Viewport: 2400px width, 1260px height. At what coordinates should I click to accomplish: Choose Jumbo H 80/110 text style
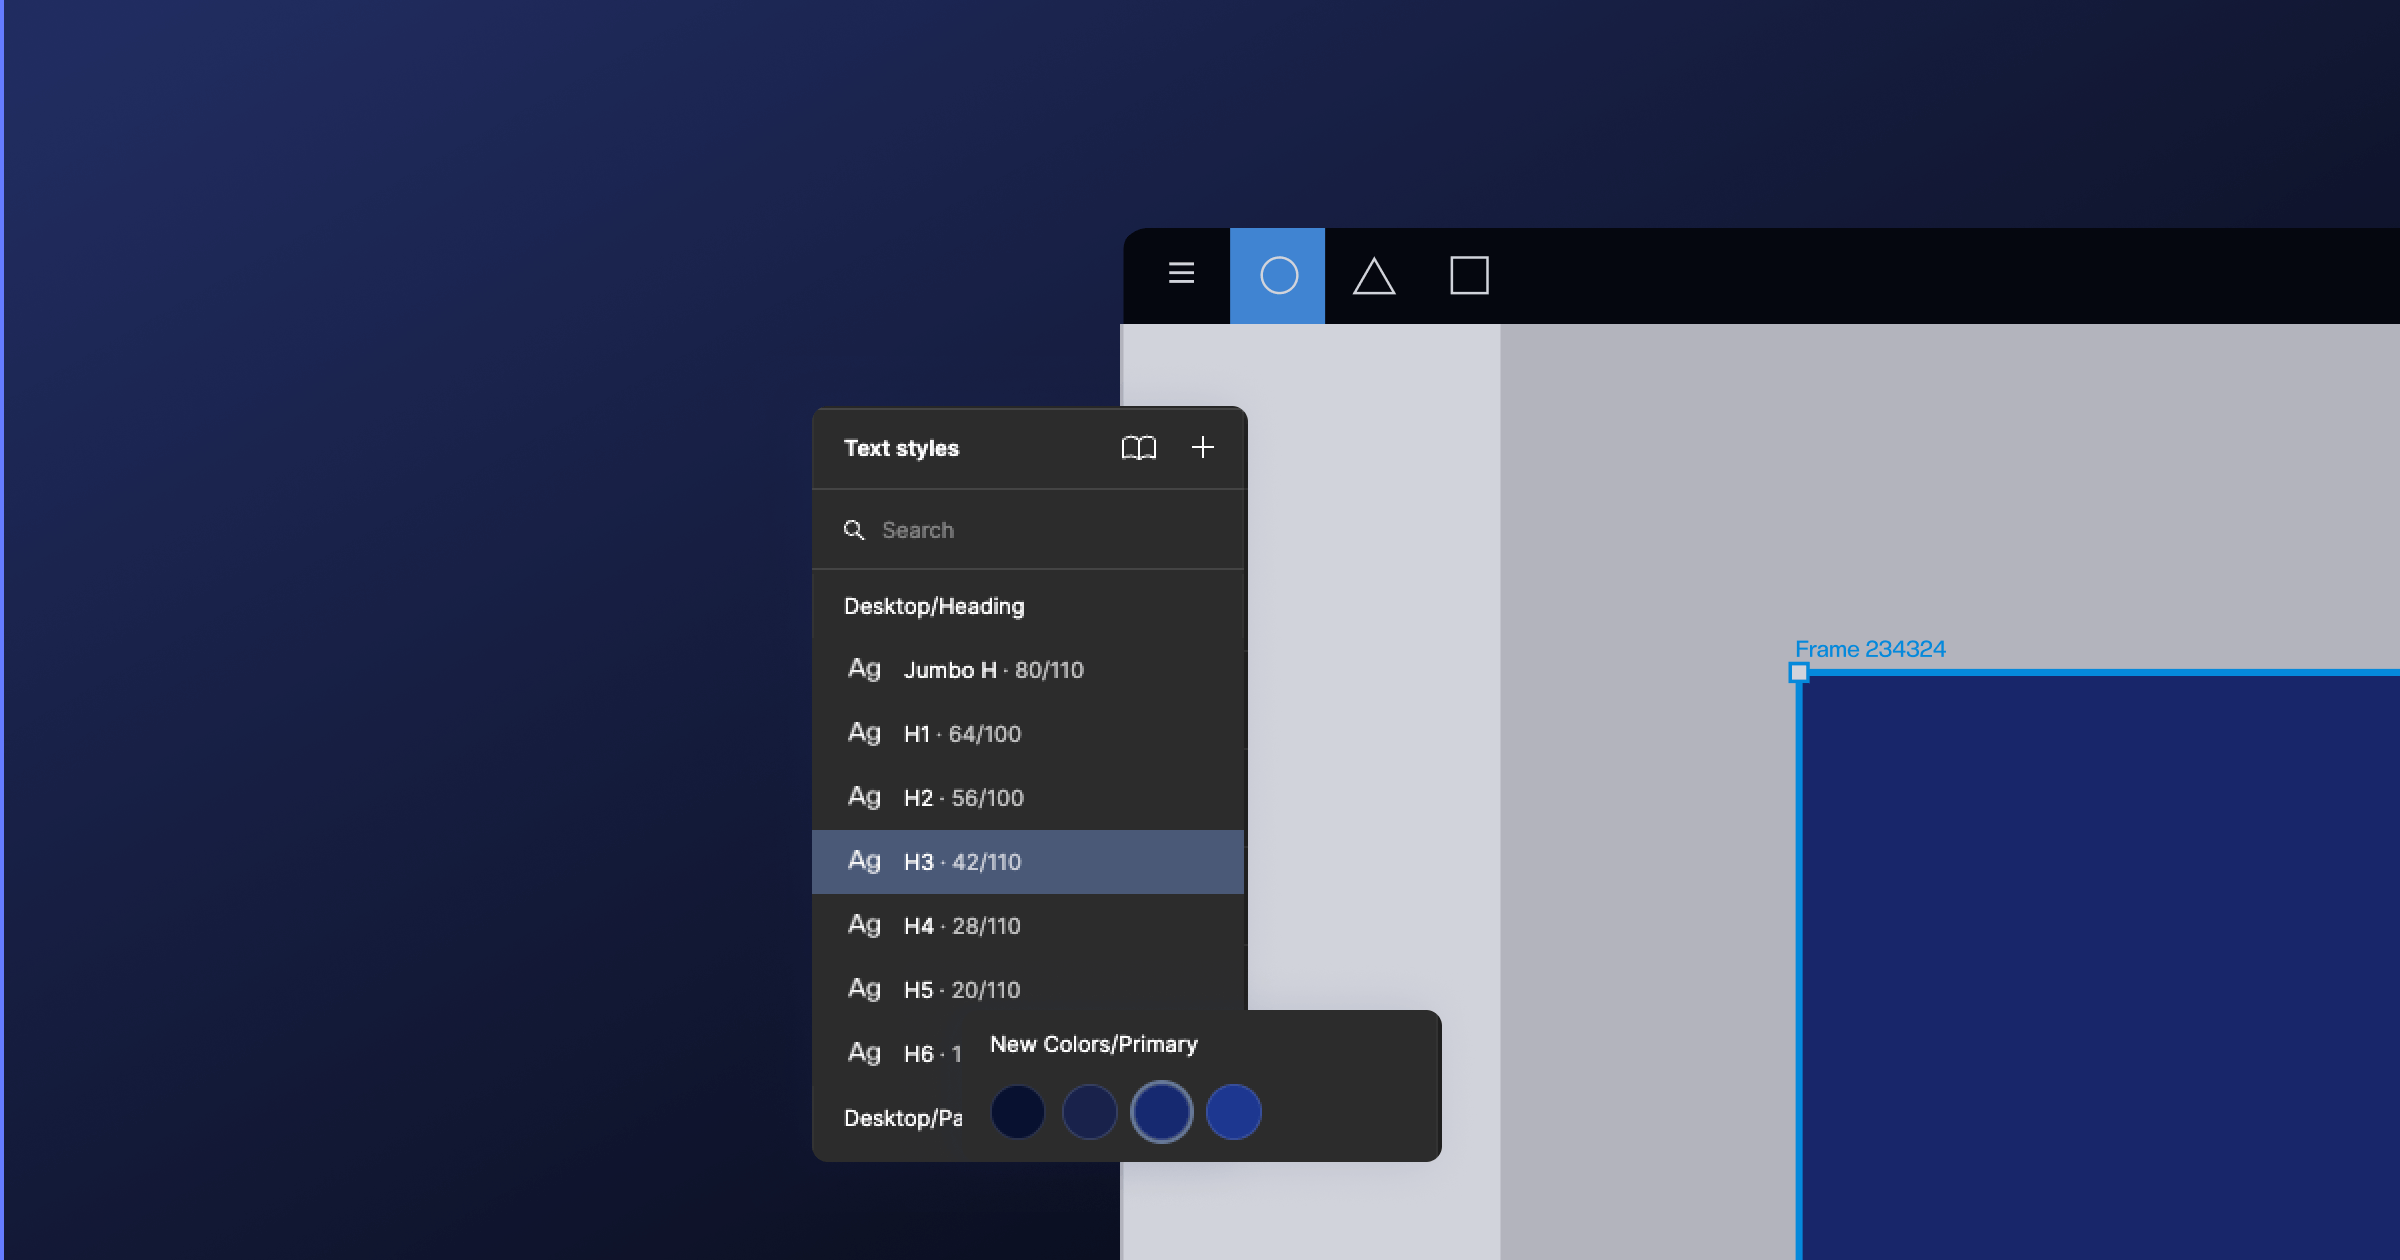1028,670
